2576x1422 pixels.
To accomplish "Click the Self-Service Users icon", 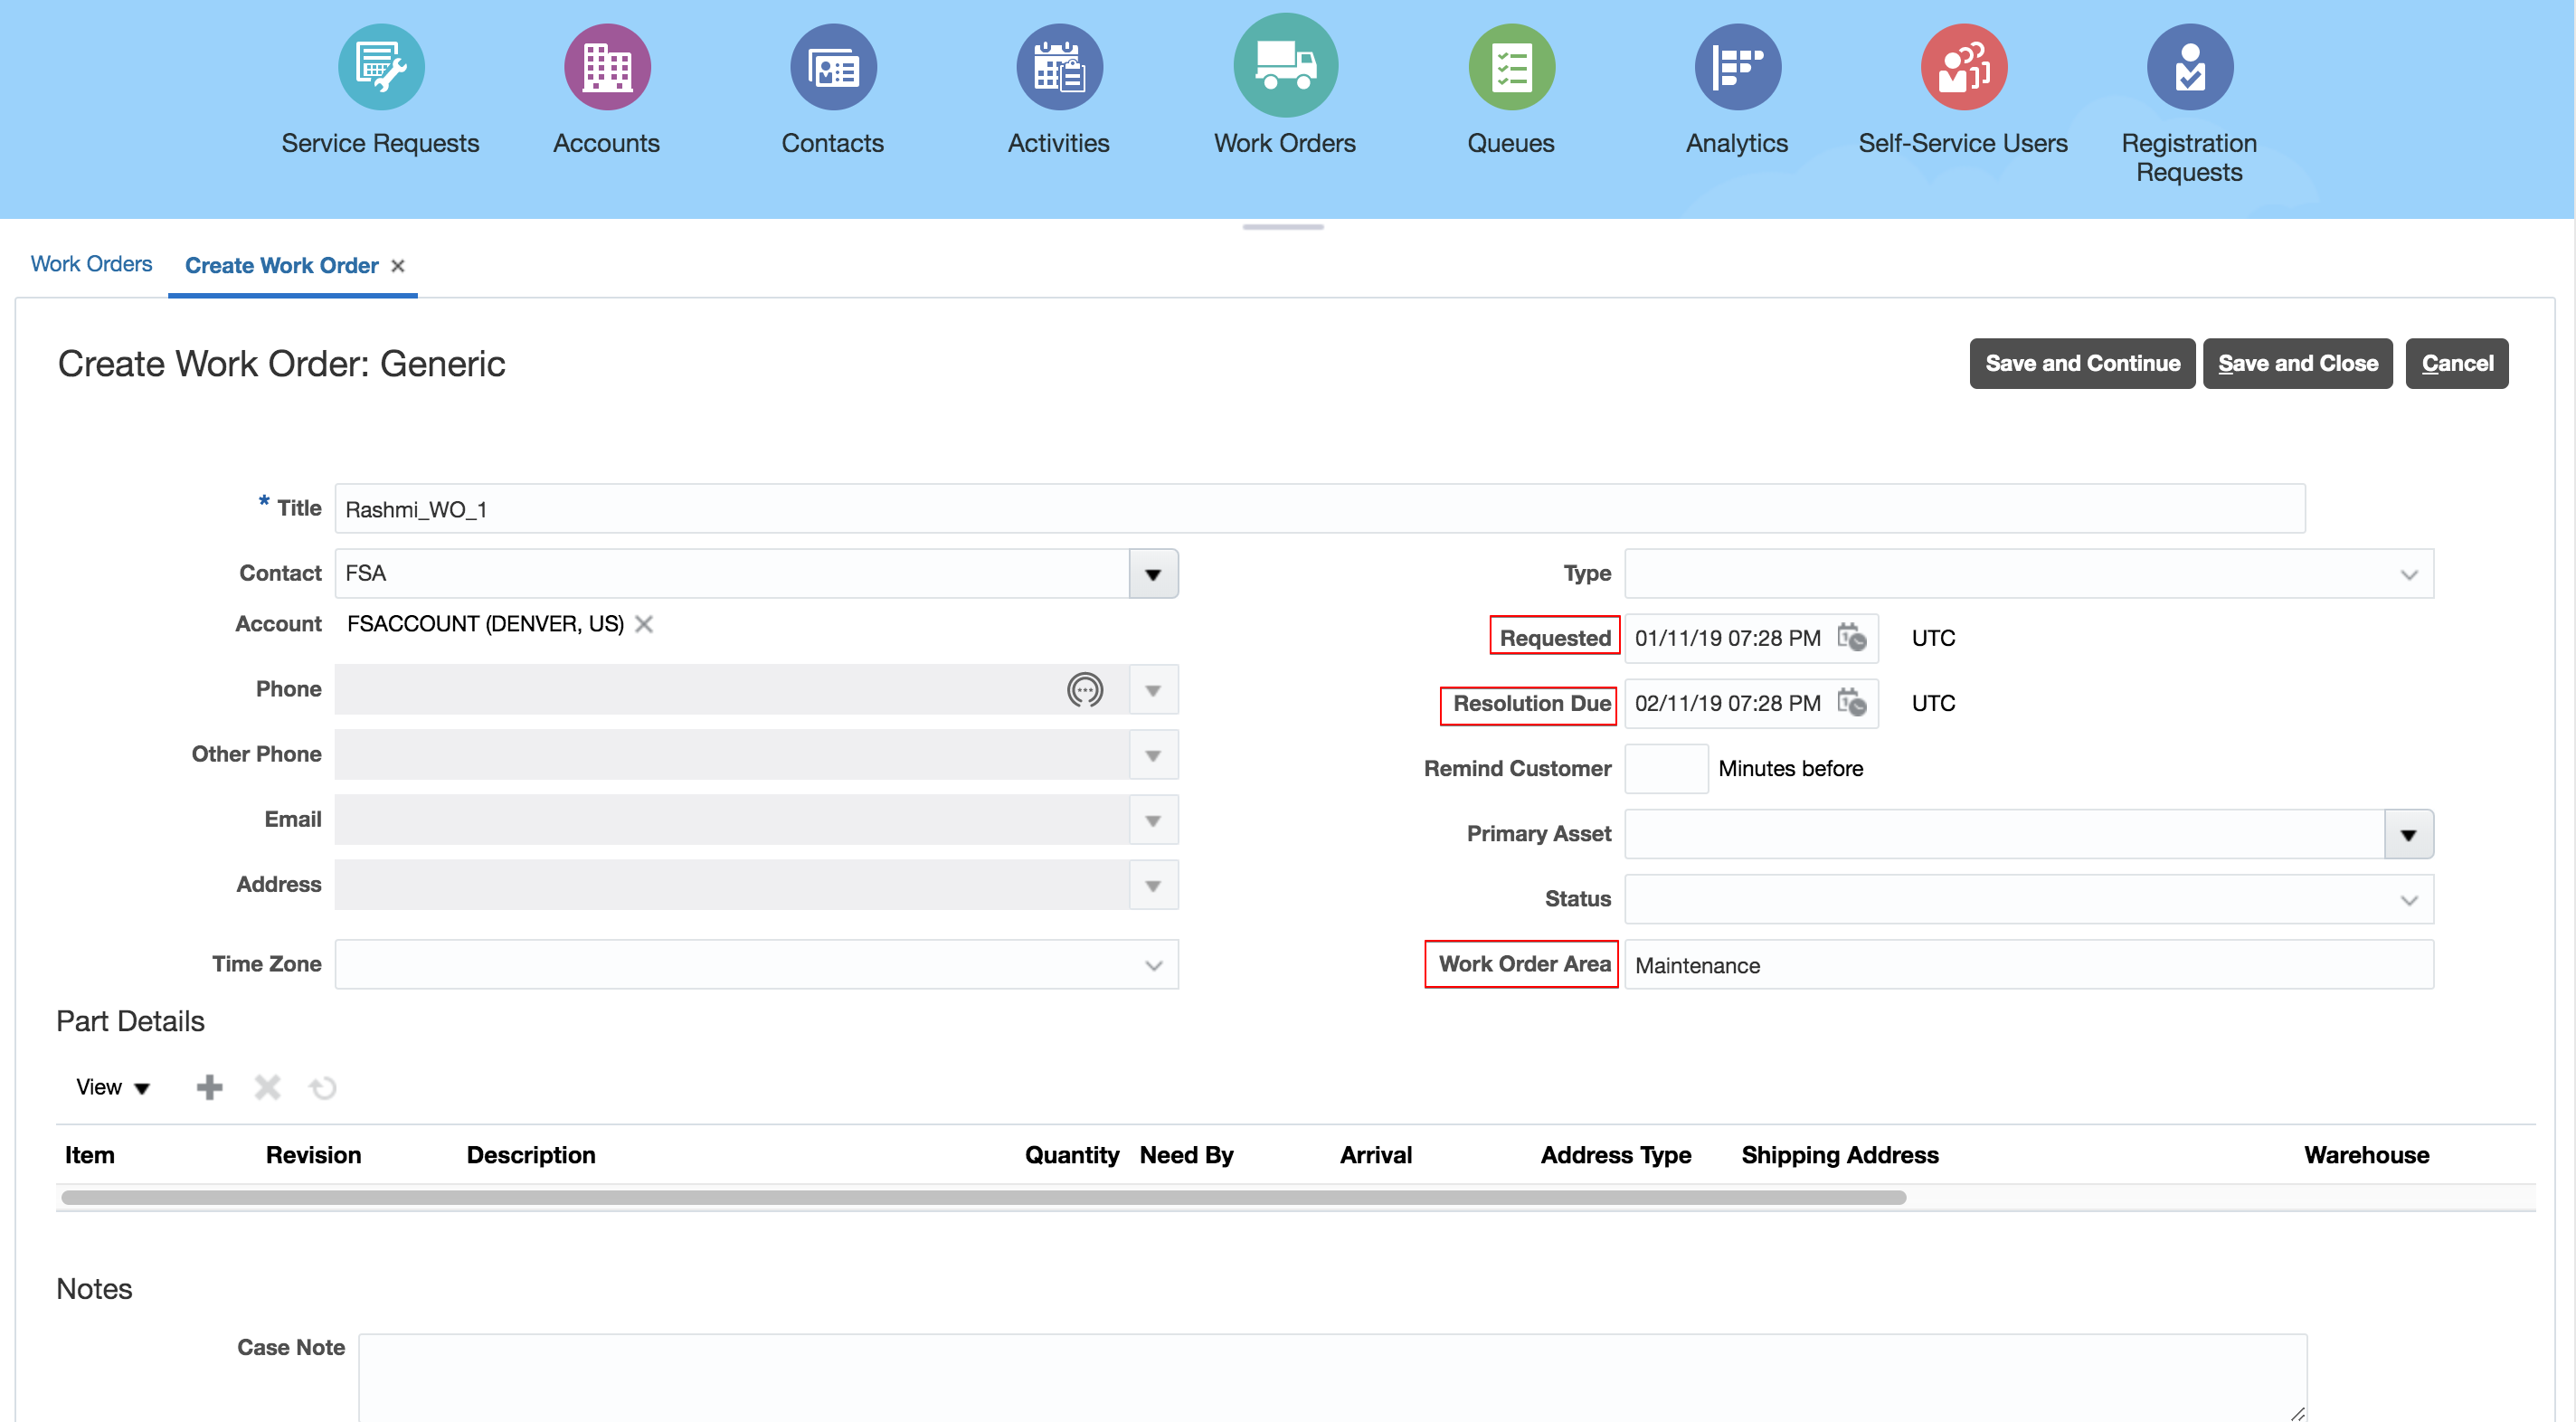I will click(x=1963, y=67).
